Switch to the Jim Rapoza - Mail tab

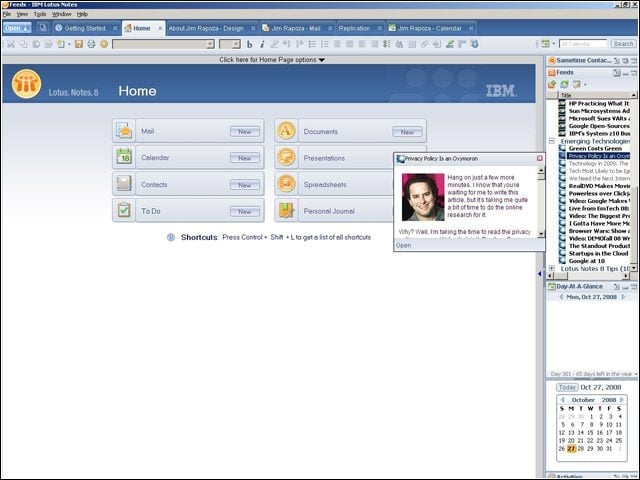[x=296, y=28]
